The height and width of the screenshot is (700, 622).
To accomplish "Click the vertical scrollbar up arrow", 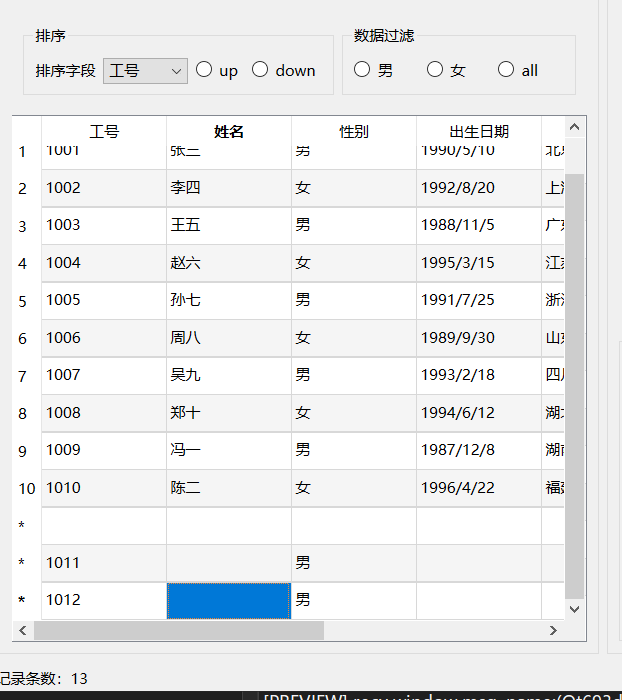I will pyautogui.click(x=575, y=128).
